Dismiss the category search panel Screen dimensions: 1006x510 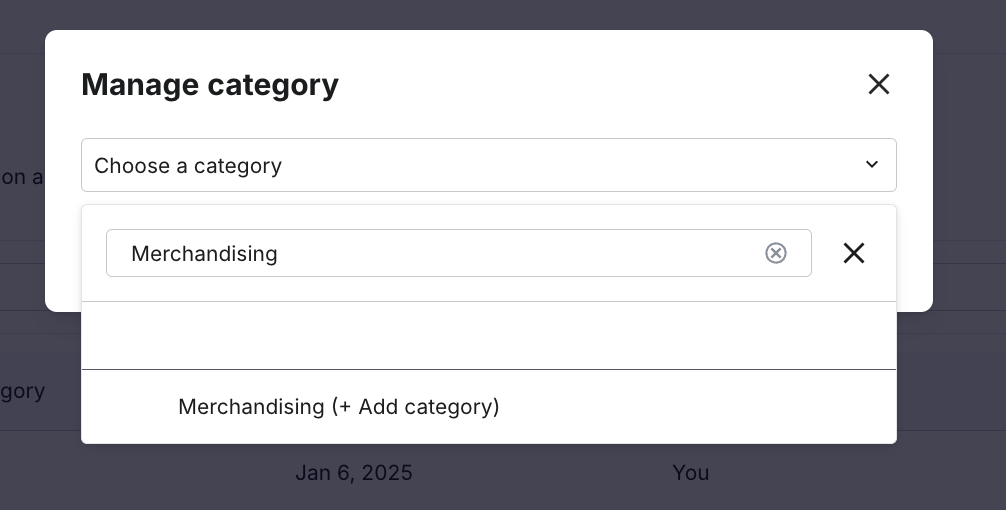(x=854, y=253)
